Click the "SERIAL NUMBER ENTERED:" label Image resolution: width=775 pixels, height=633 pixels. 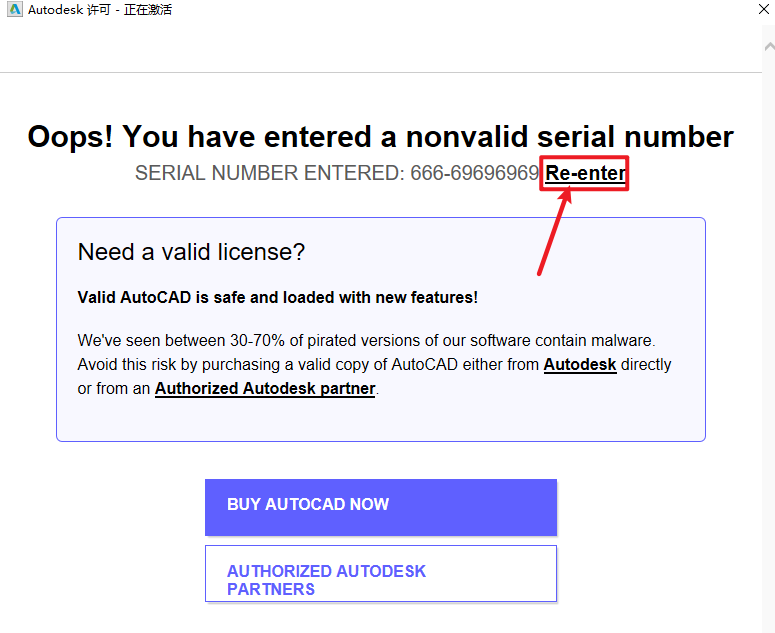(270, 174)
